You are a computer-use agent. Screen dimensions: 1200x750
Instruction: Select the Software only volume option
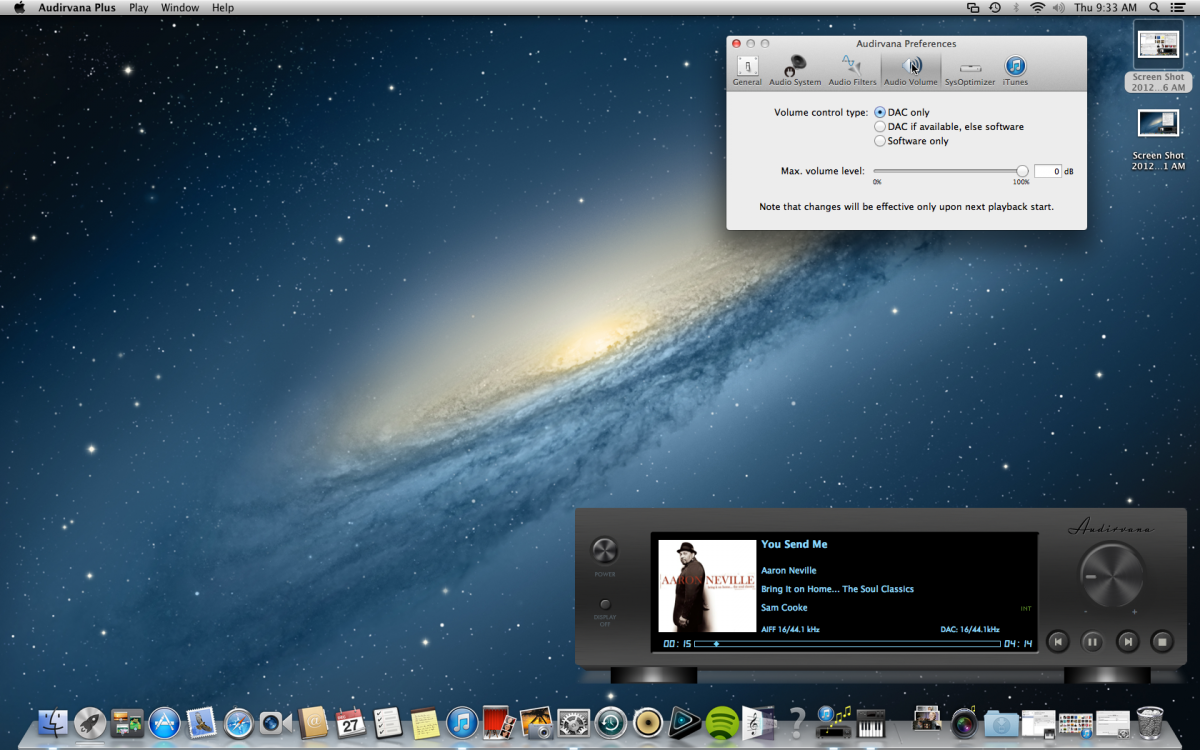[880, 141]
